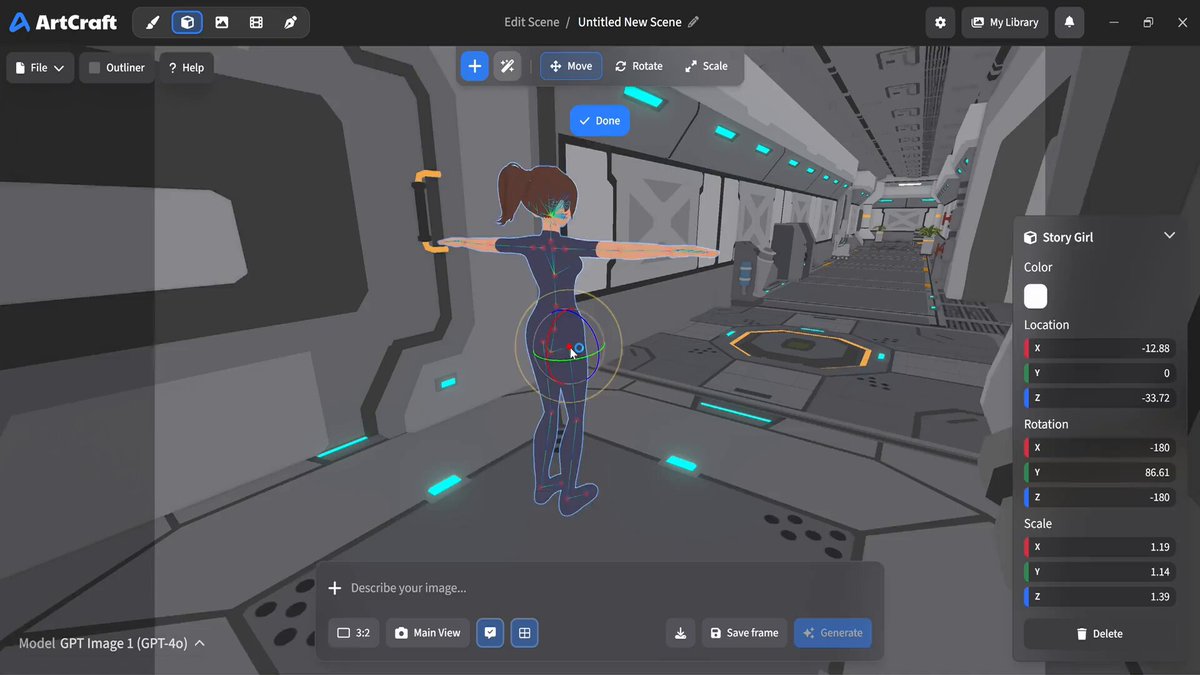
Task: Open the Help menu
Action: [186, 68]
